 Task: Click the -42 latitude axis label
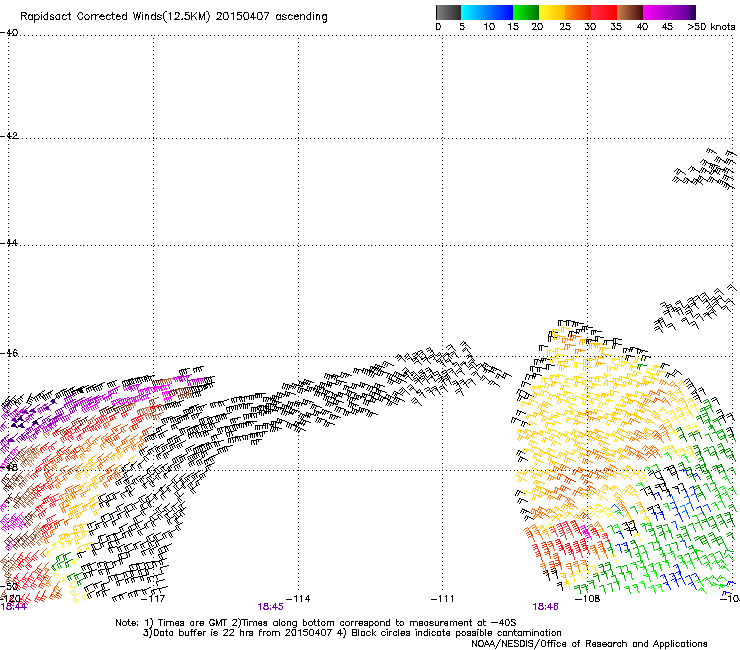(9, 135)
